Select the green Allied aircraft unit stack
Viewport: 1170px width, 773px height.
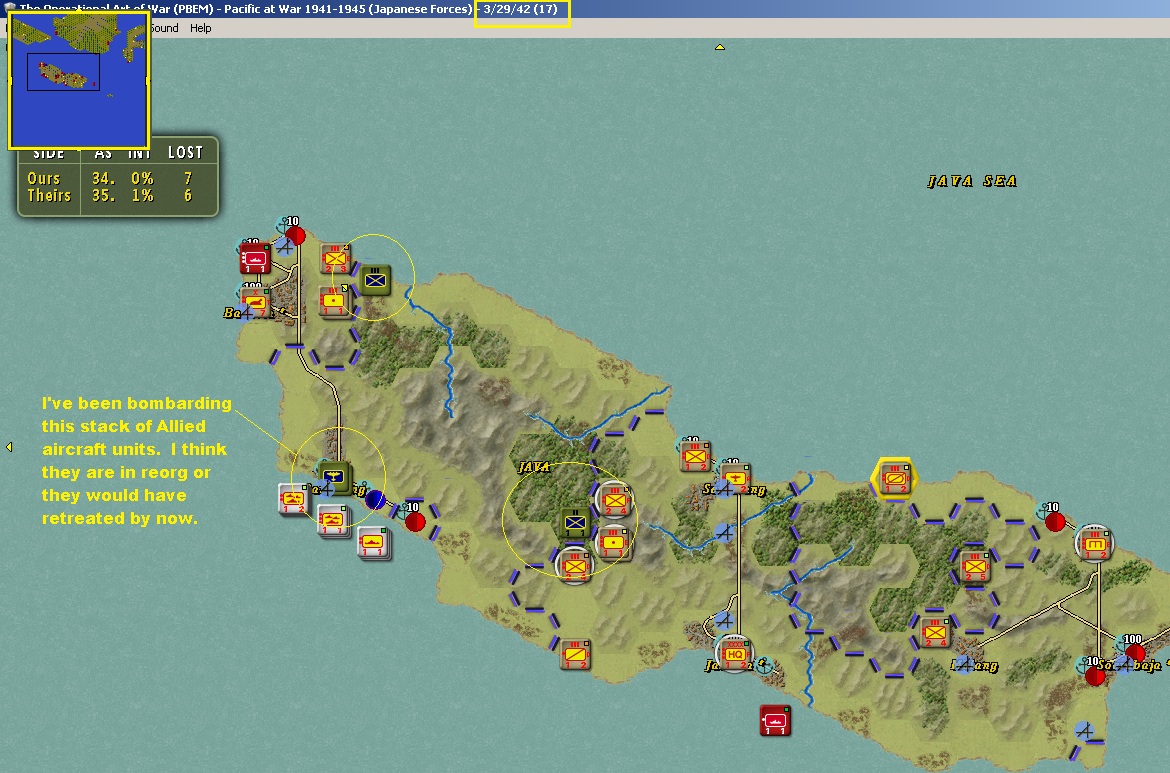click(x=334, y=476)
